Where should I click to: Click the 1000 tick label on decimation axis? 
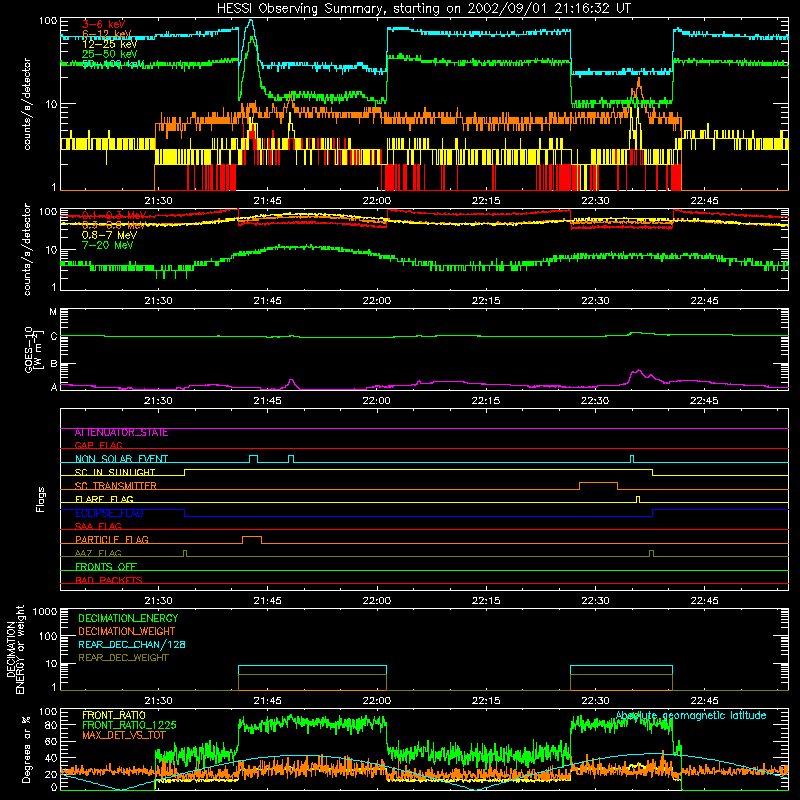(x=45, y=611)
